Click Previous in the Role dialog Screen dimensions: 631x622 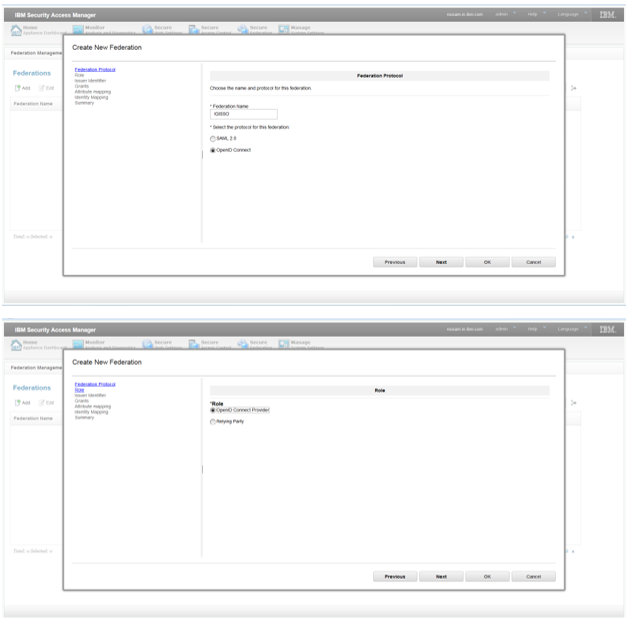tap(395, 577)
